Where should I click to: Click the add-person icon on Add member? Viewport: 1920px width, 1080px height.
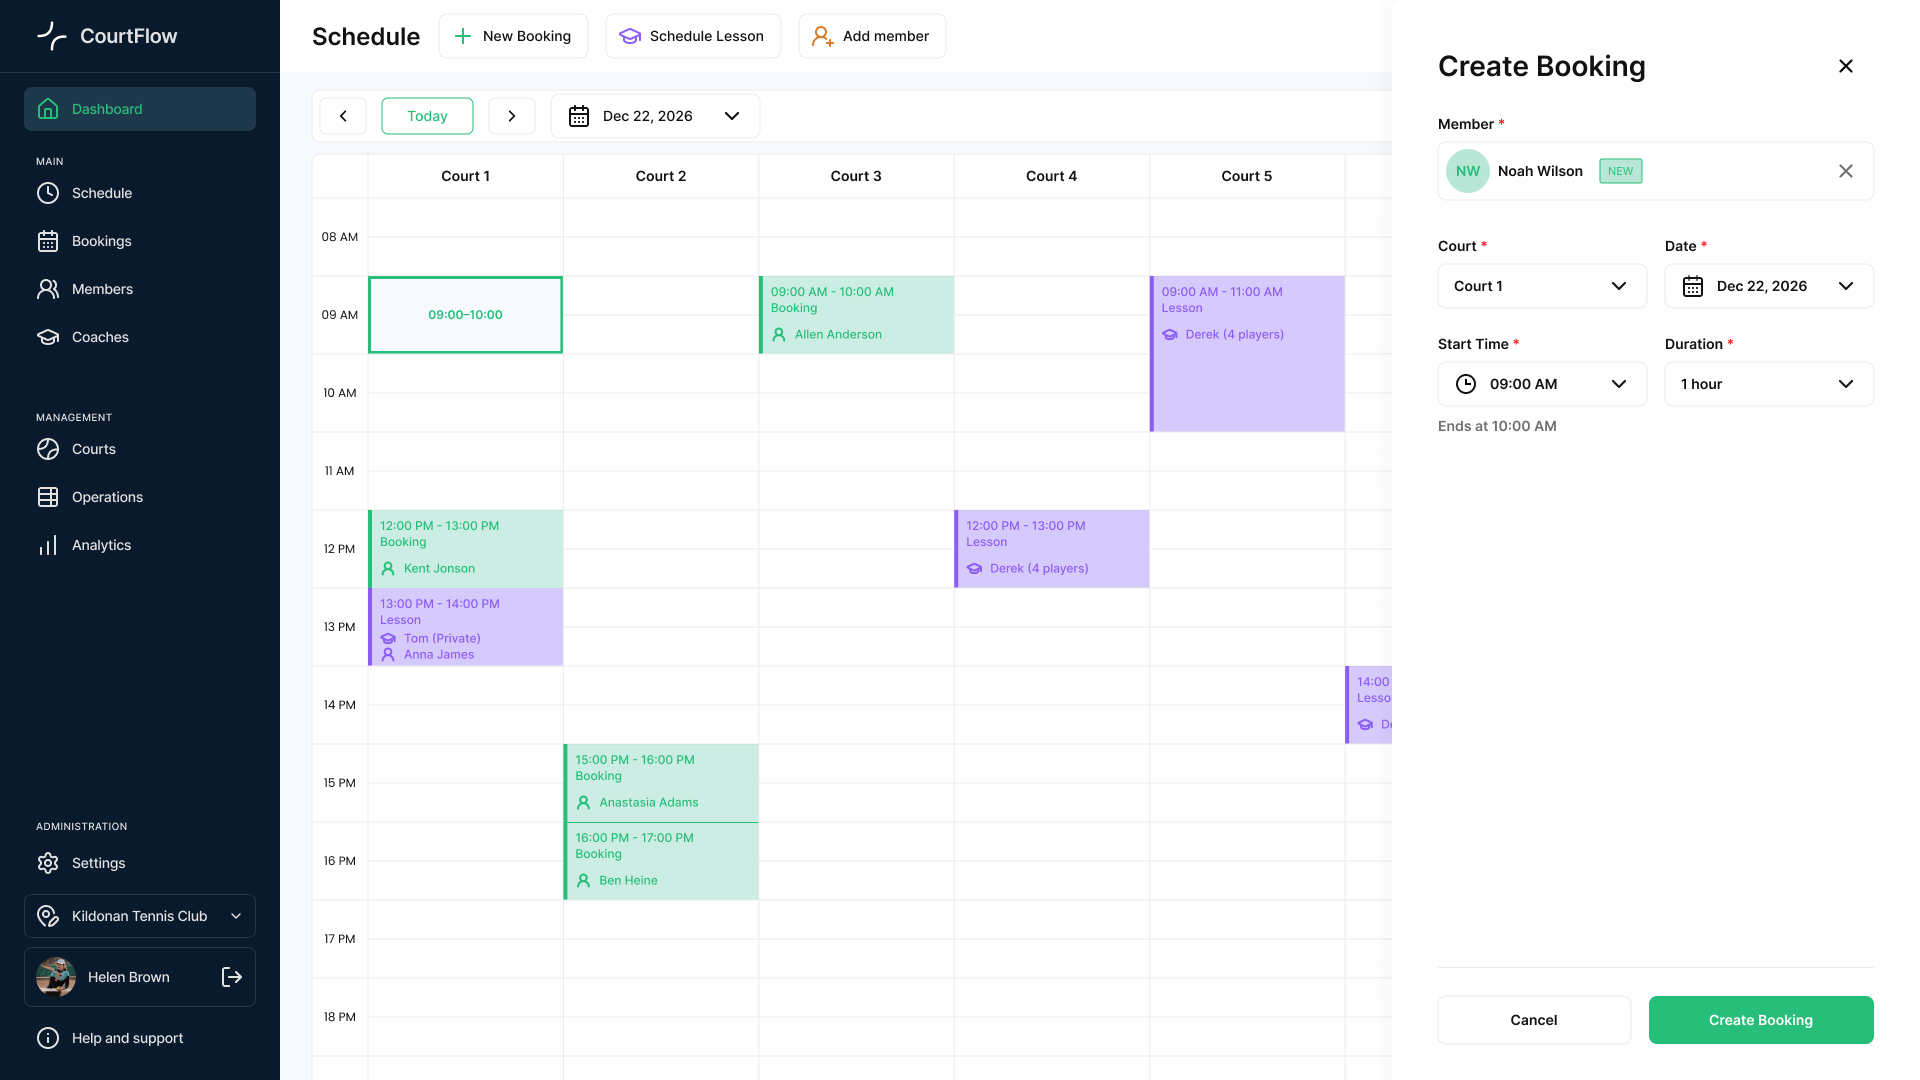[x=823, y=36]
